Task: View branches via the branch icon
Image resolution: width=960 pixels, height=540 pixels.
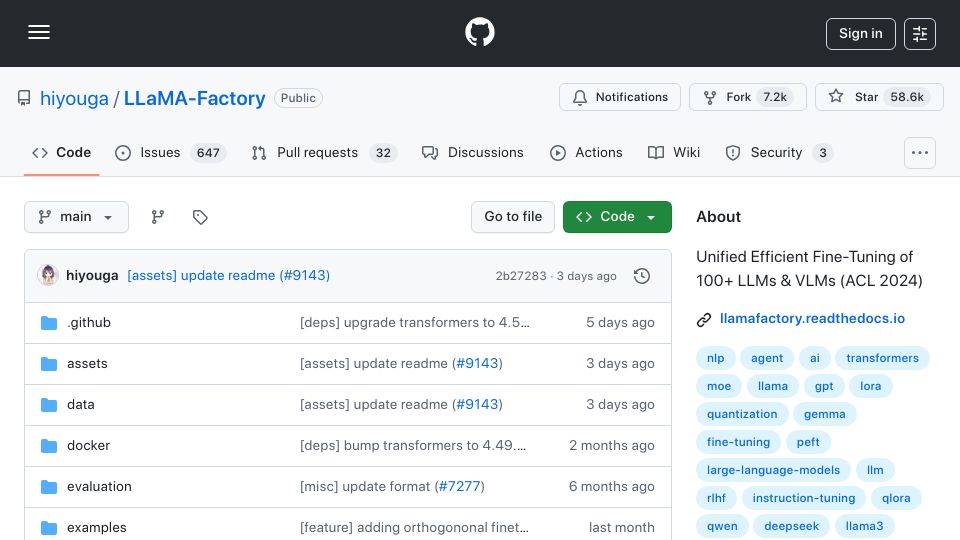Action: [x=157, y=217]
